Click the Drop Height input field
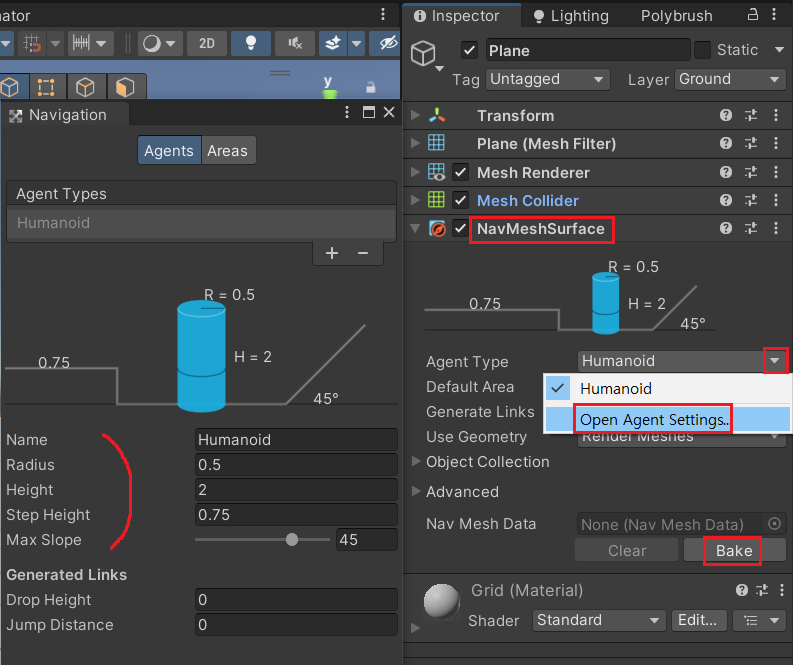The image size is (793, 665). point(296,600)
